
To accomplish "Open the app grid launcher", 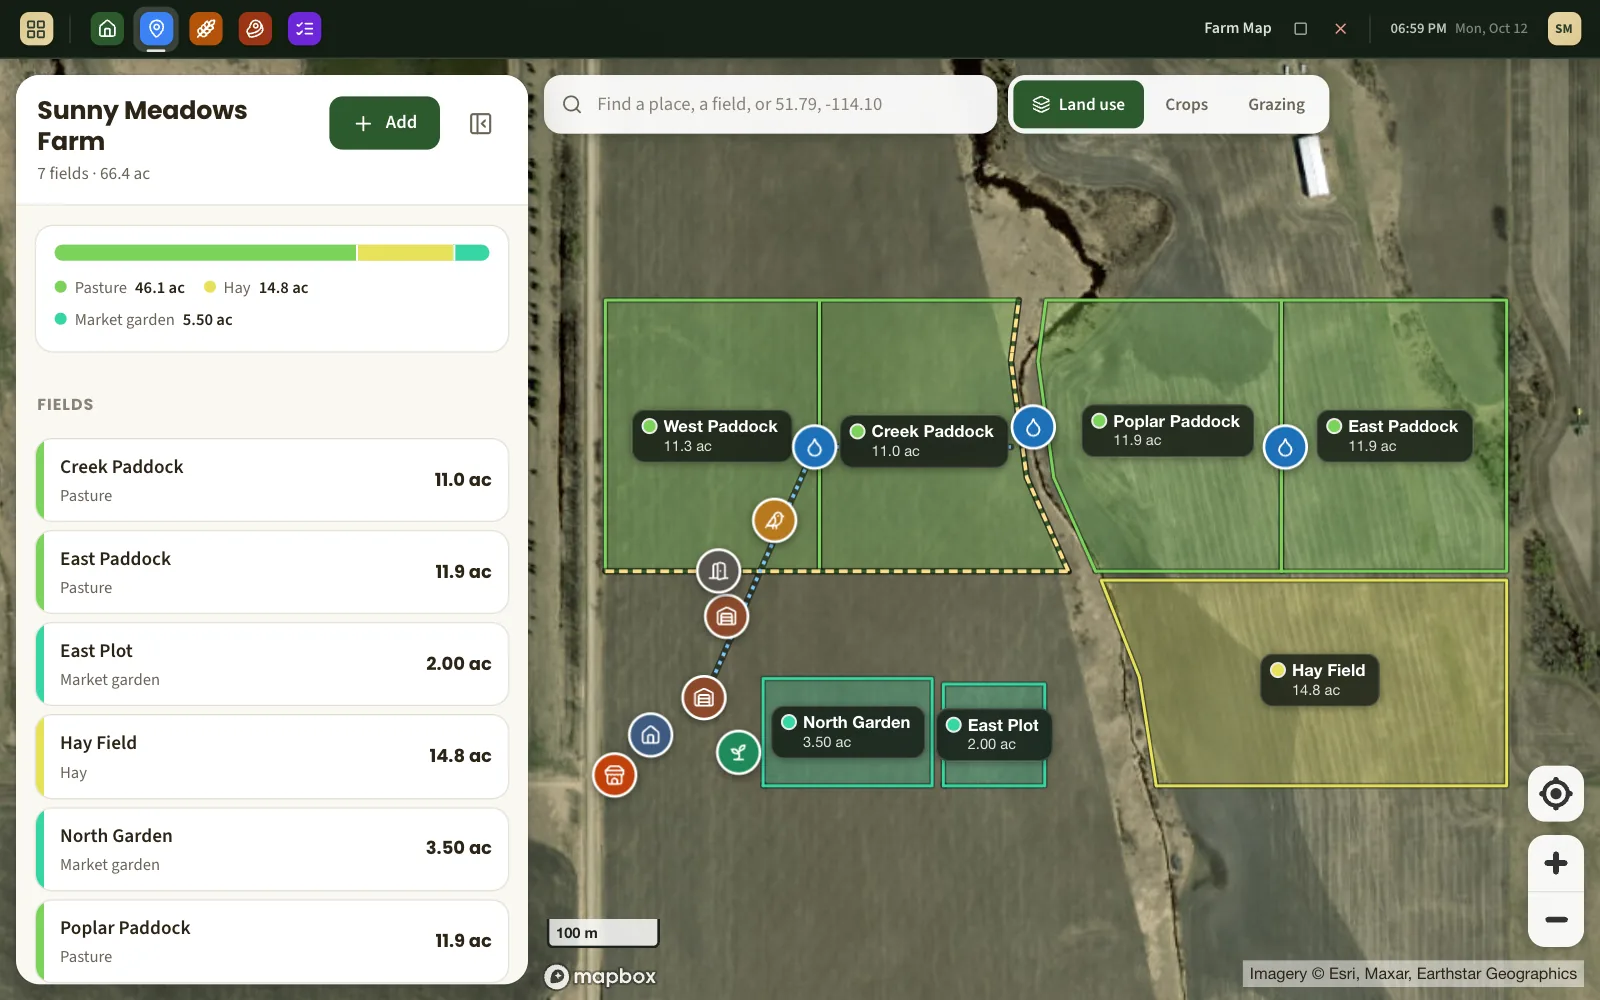I will [36, 29].
